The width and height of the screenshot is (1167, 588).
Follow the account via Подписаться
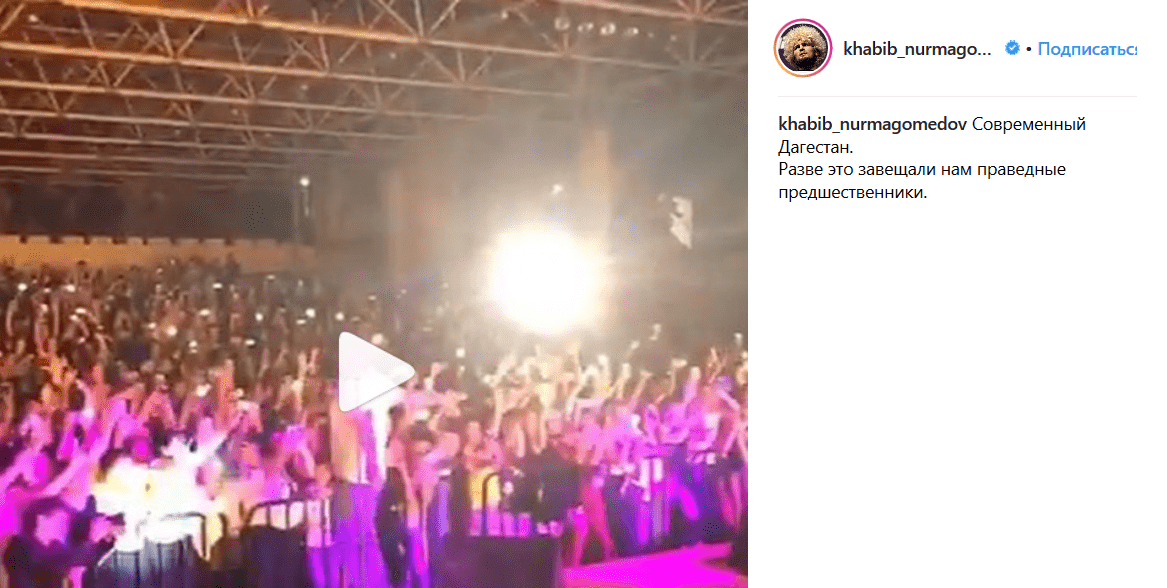pyautogui.click(x=1087, y=49)
